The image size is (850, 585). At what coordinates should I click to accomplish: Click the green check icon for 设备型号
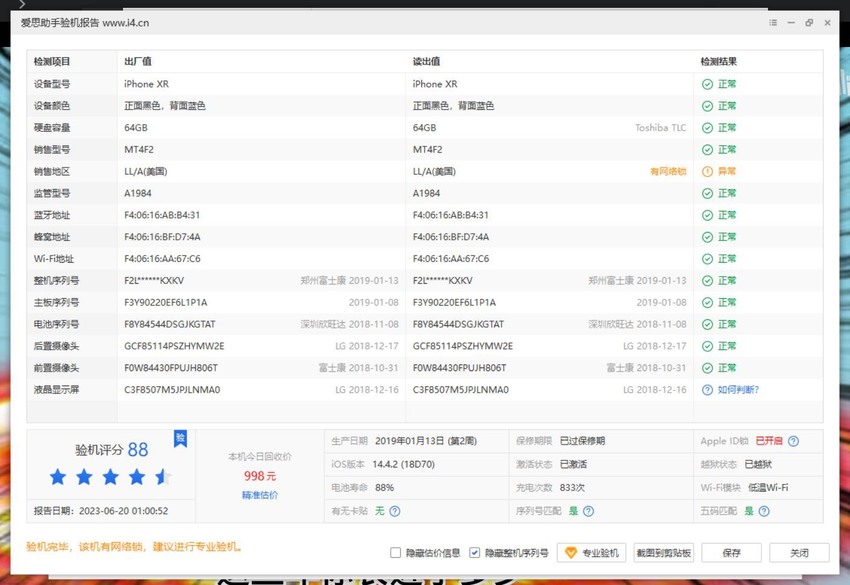coord(707,84)
